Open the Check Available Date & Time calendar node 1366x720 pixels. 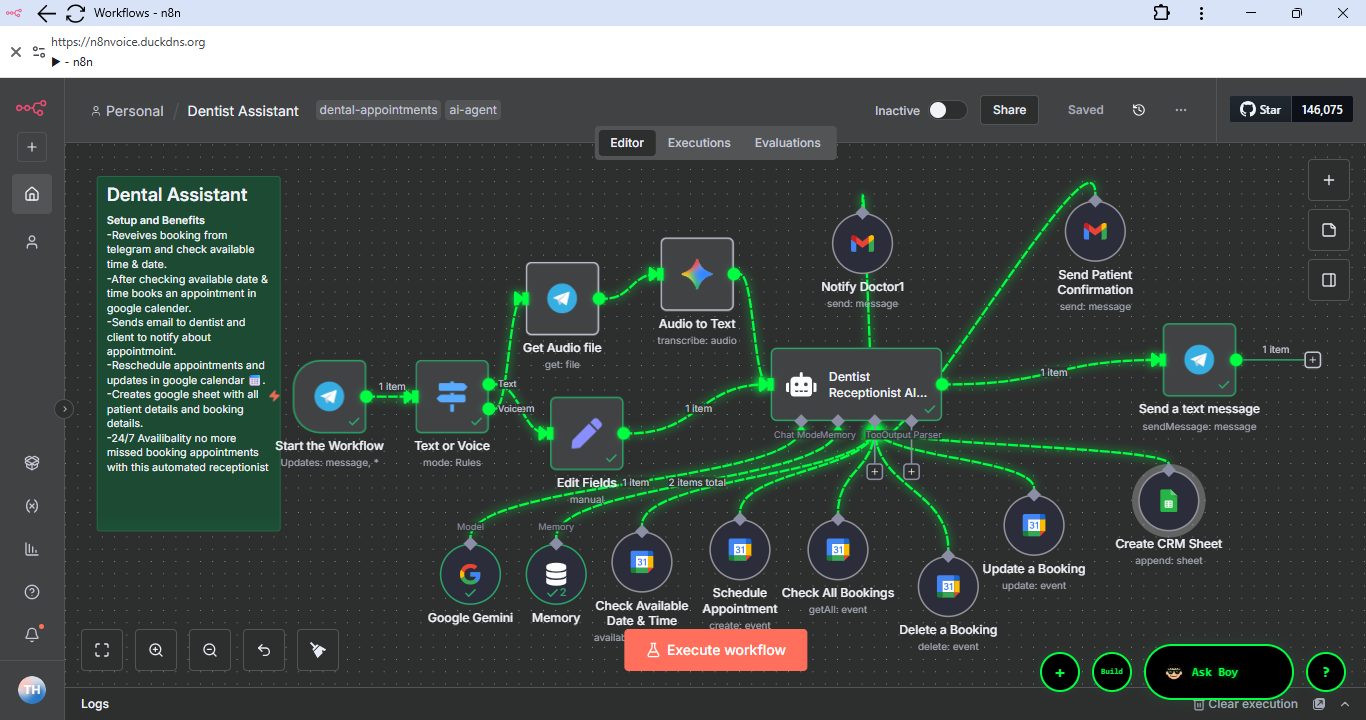642,562
